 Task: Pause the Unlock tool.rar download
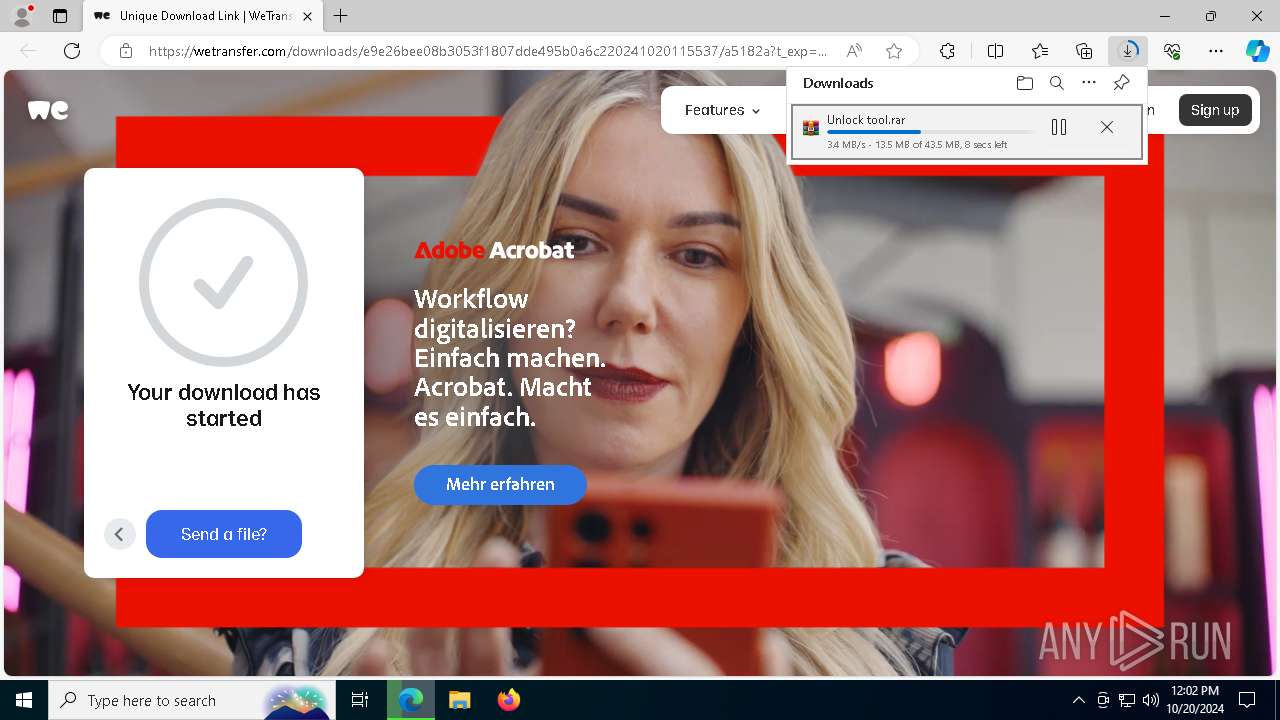pyautogui.click(x=1059, y=127)
